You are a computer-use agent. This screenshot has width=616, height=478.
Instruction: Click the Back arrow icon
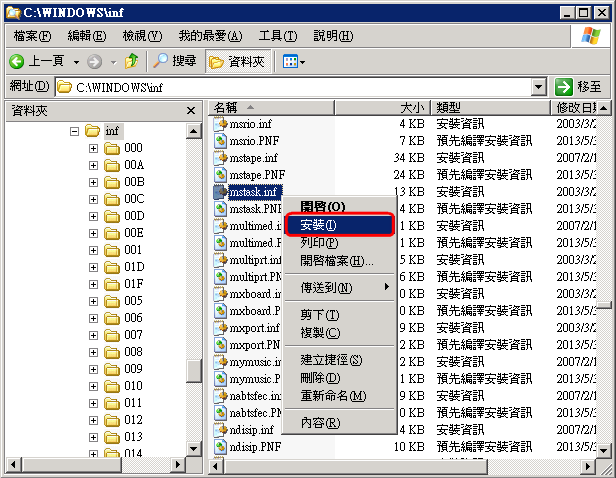click(x=17, y=62)
